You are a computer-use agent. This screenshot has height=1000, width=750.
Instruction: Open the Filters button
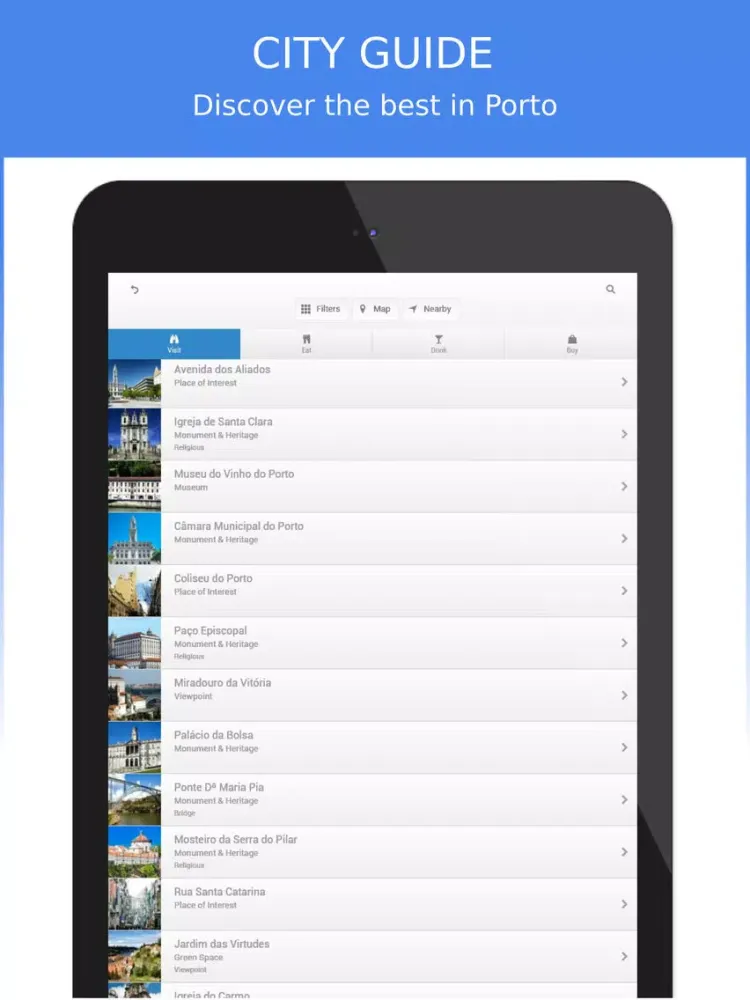coord(321,309)
